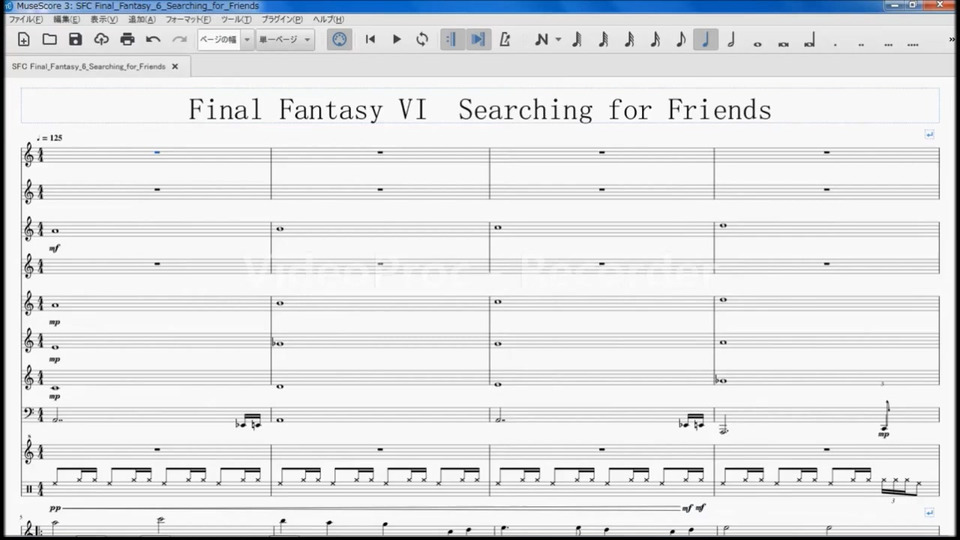Select the tempo marking = 125
The width and height of the screenshot is (960, 540).
tap(50, 138)
